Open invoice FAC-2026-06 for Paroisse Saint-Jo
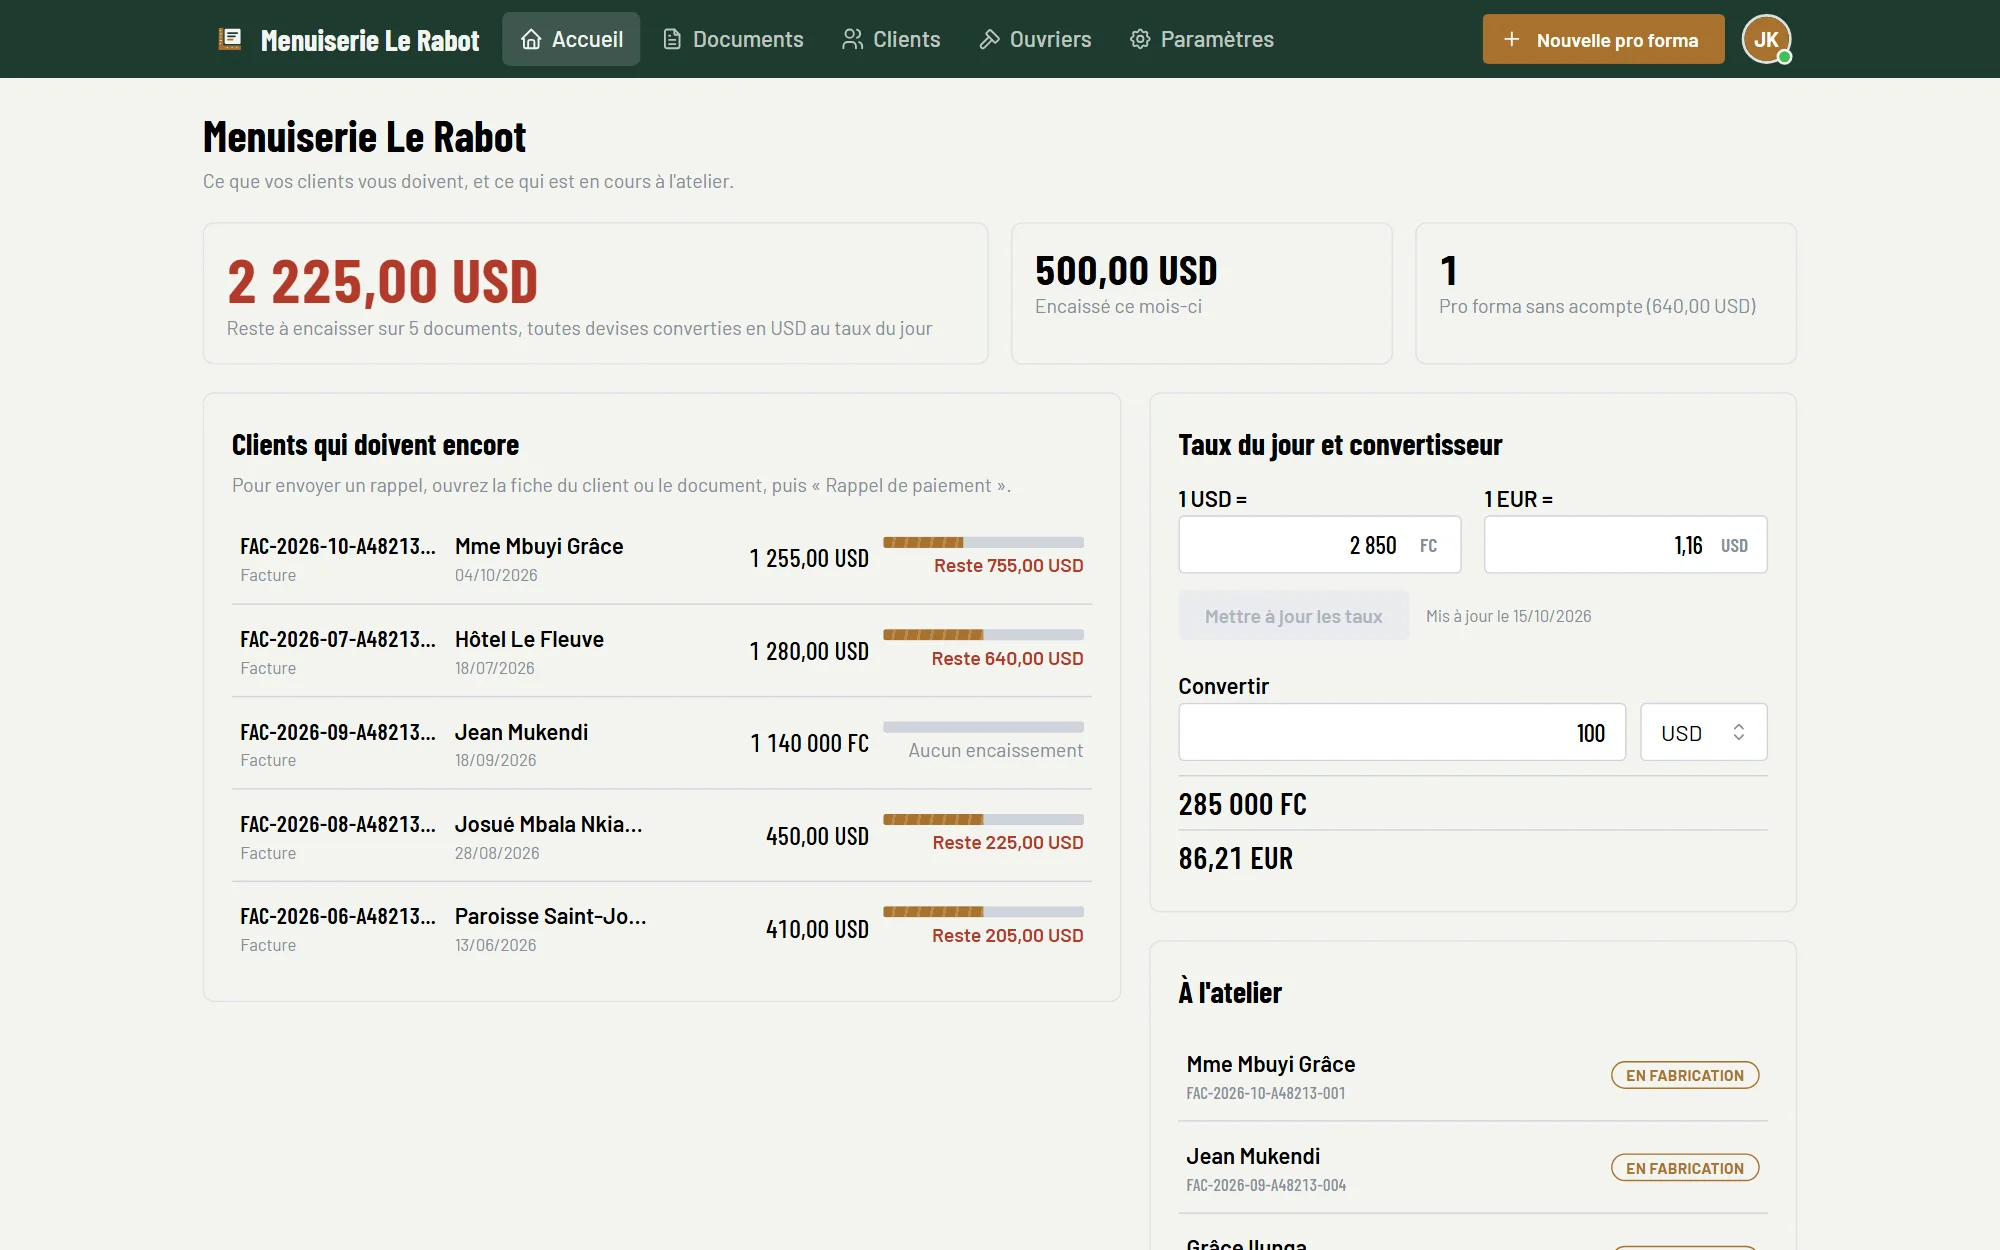Screen dimensions: 2000x1250 [662, 928]
